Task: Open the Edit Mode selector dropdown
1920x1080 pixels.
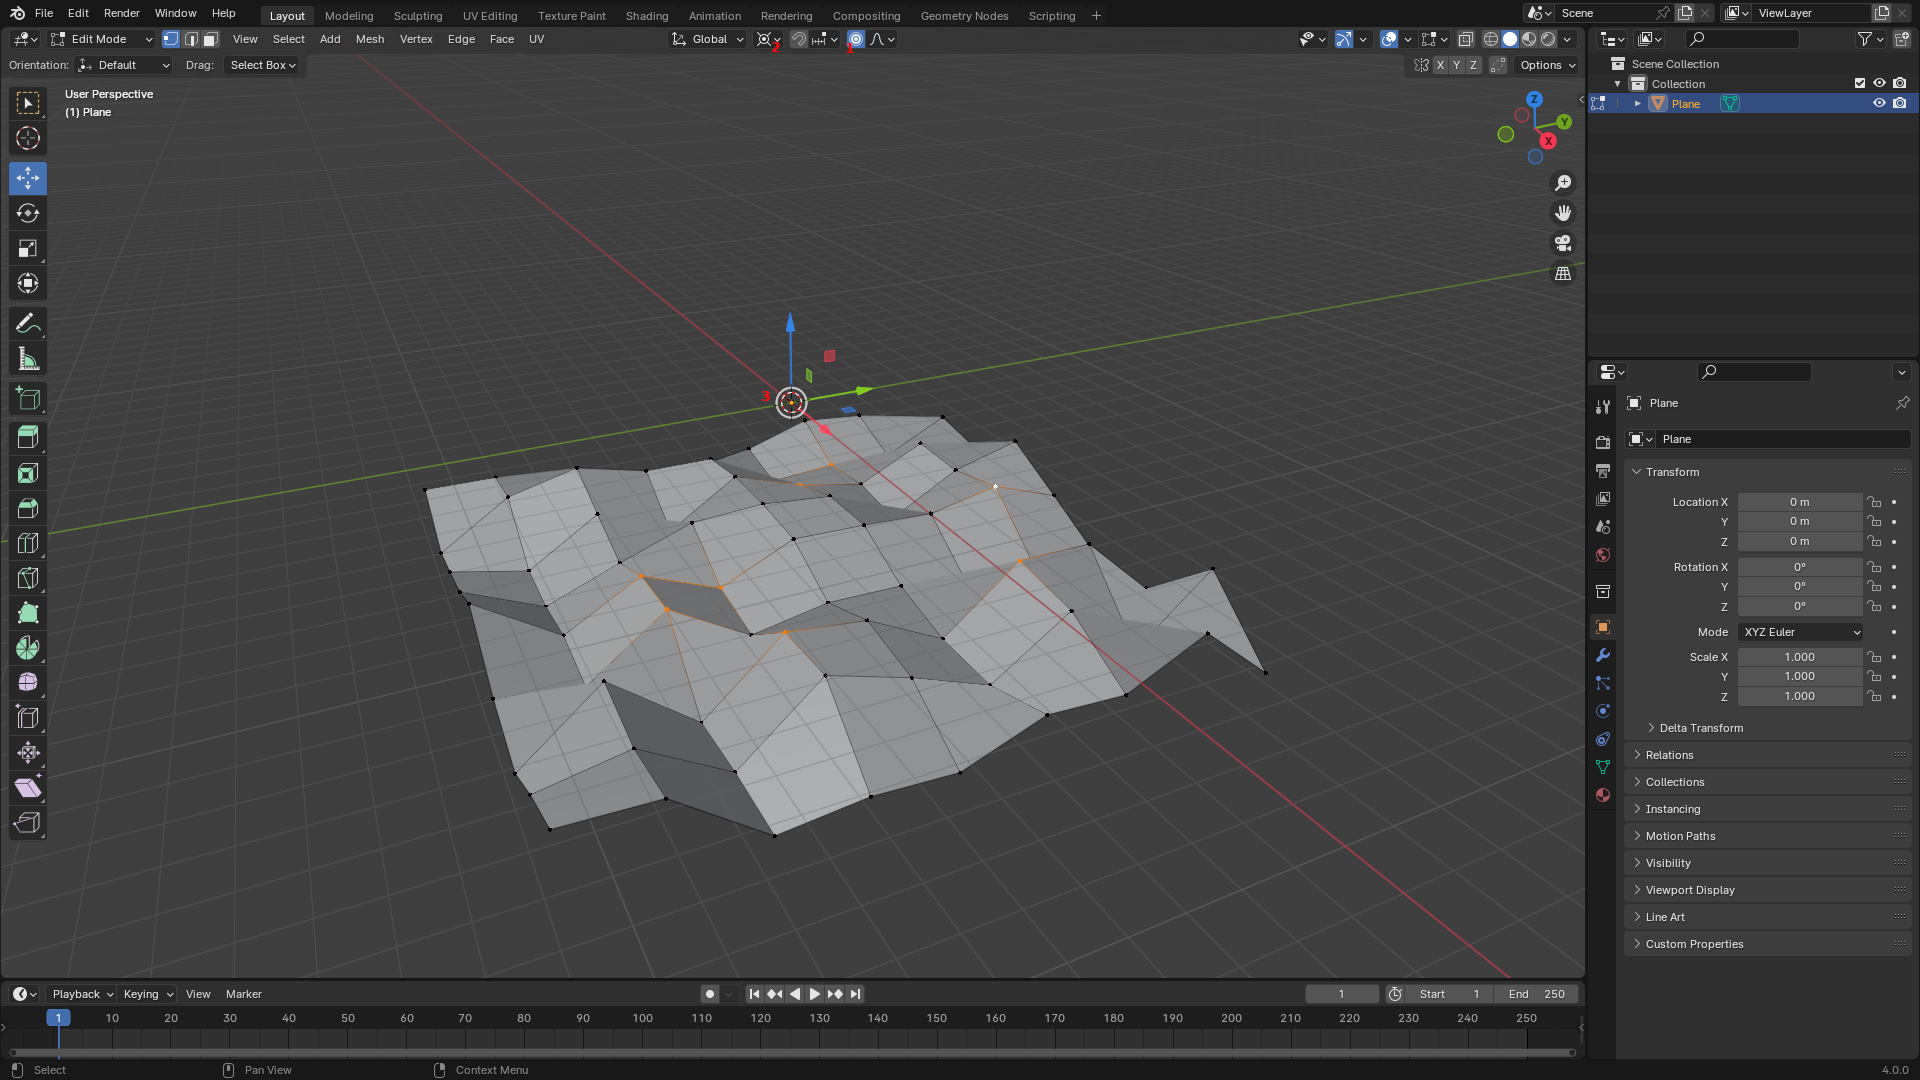Action: point(102,39)
